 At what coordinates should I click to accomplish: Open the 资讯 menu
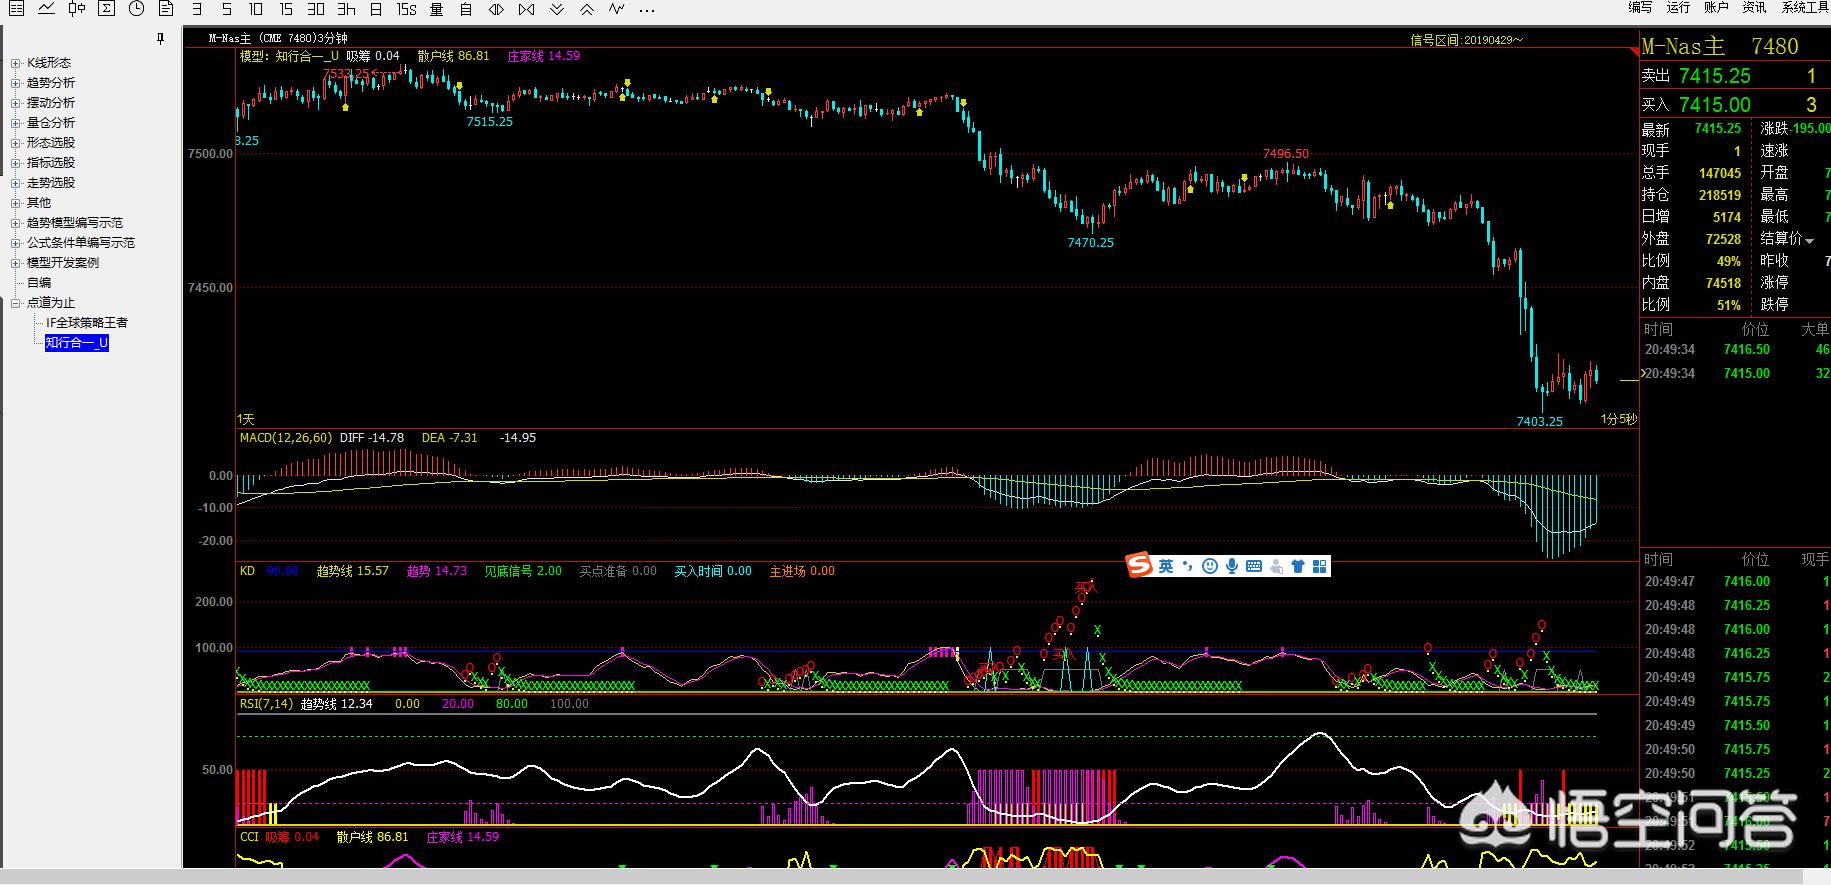pyautogui.click(x=1754, y=8)
